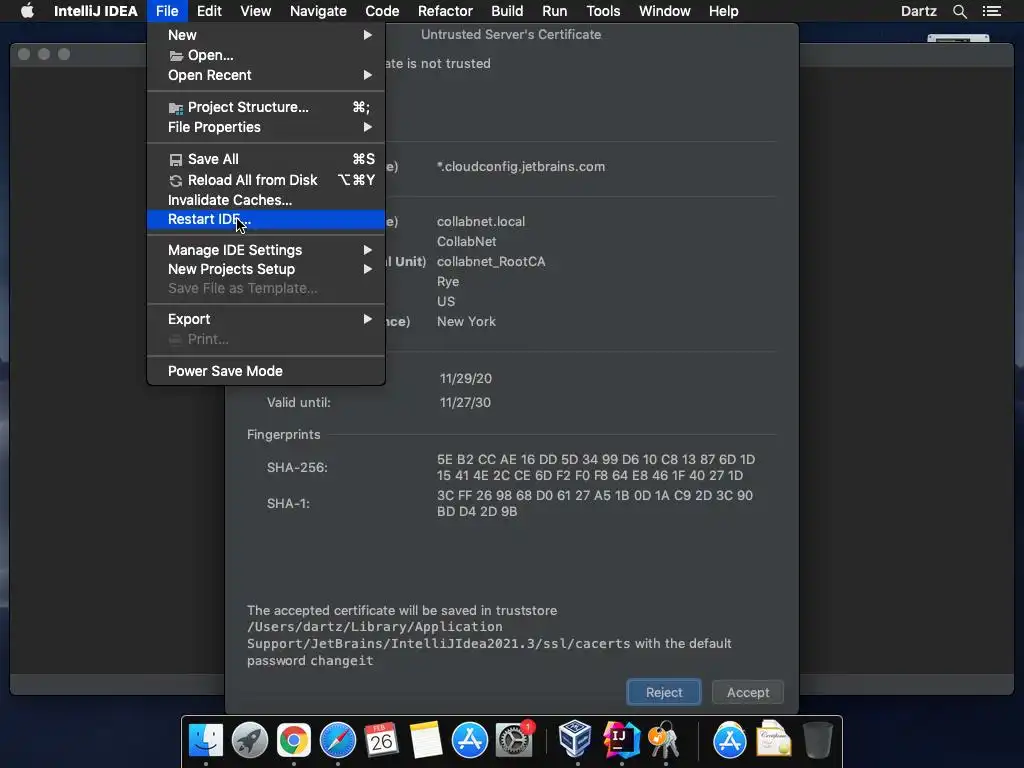Click the New York state value
This screenshot has width=1024, height=768.
pyautogui.click(x=466, y=321)
